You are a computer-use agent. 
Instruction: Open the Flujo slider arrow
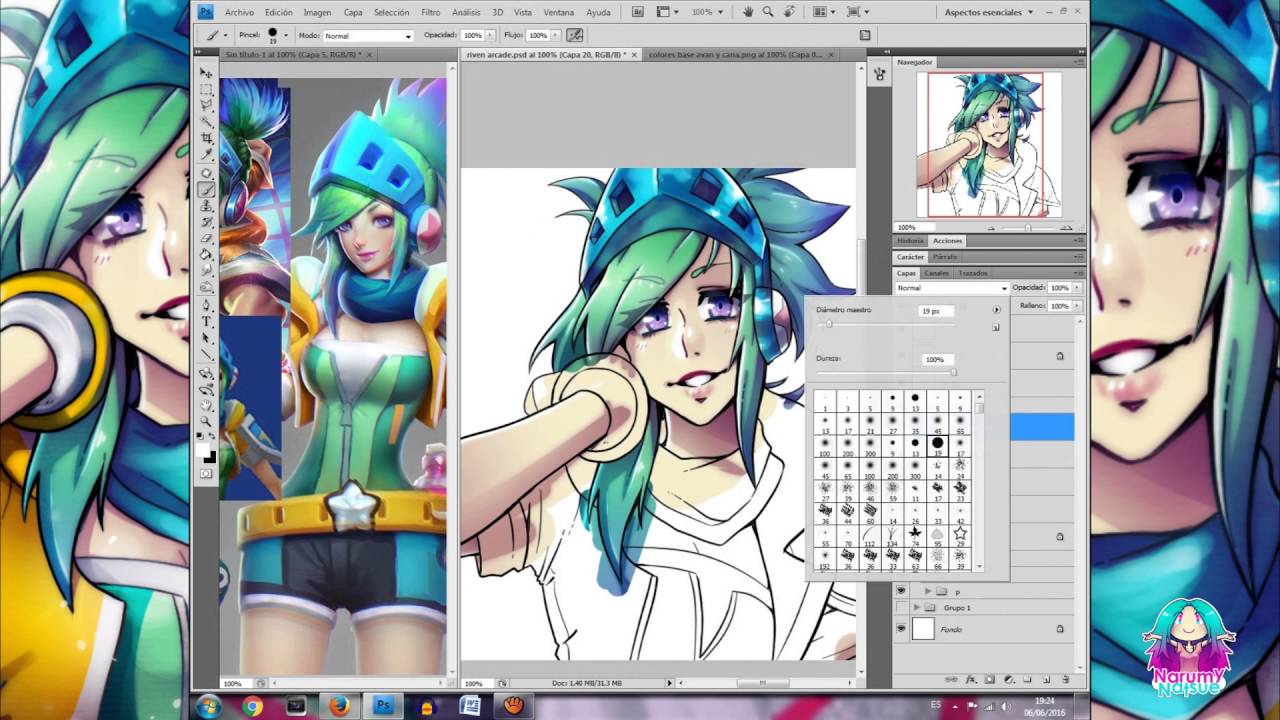pos(556,36)
